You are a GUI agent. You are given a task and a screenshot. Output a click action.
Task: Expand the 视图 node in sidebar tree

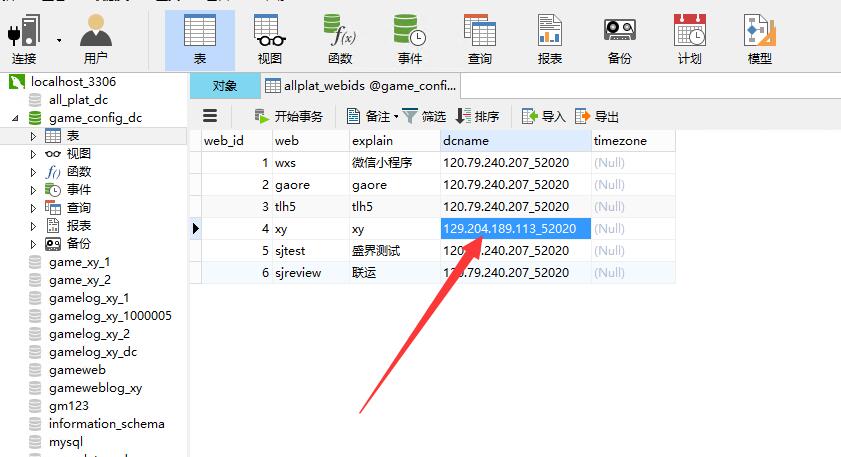33,154
